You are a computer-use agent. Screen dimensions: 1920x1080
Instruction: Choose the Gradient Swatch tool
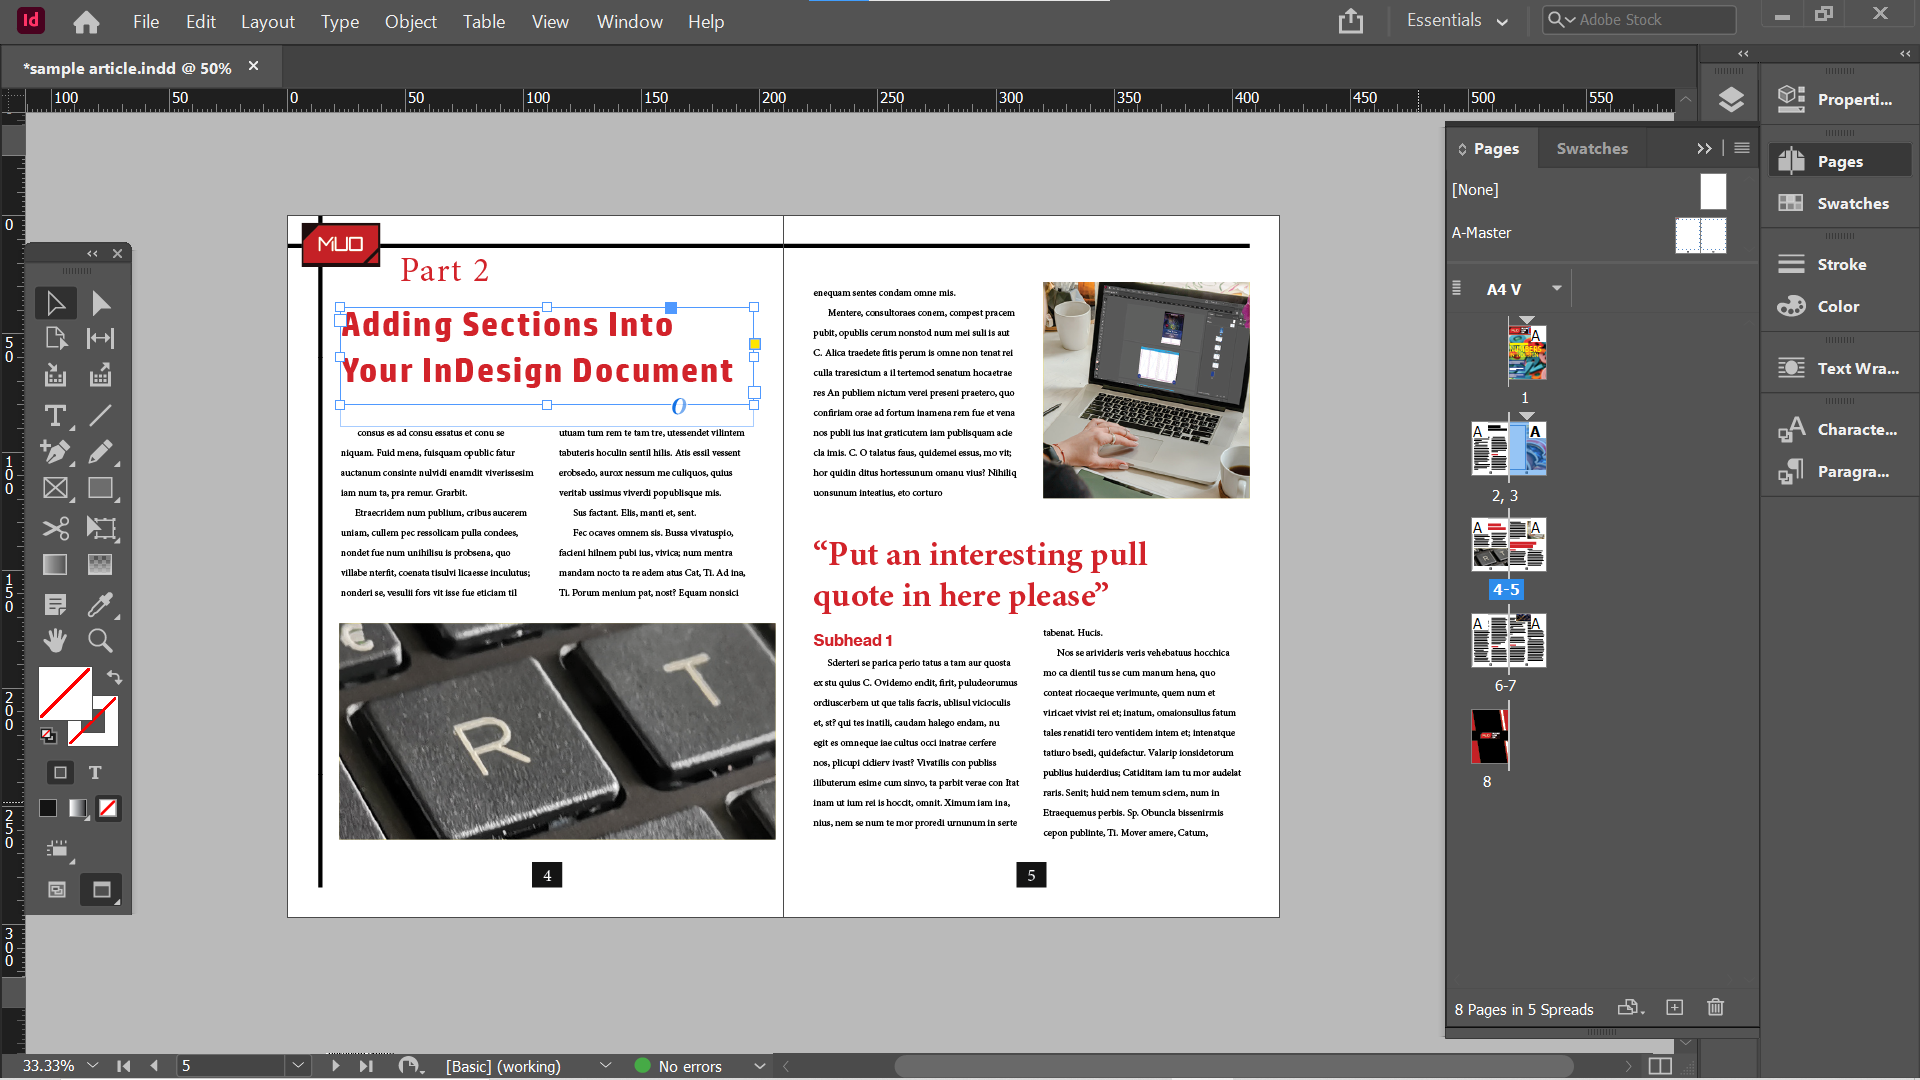(x=53, y=564)
